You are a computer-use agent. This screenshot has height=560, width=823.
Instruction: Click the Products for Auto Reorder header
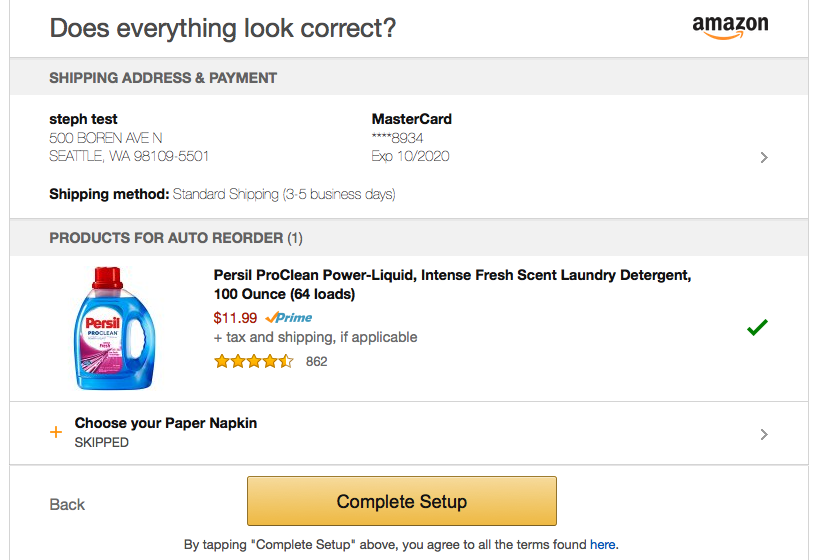tap(176, 238)
